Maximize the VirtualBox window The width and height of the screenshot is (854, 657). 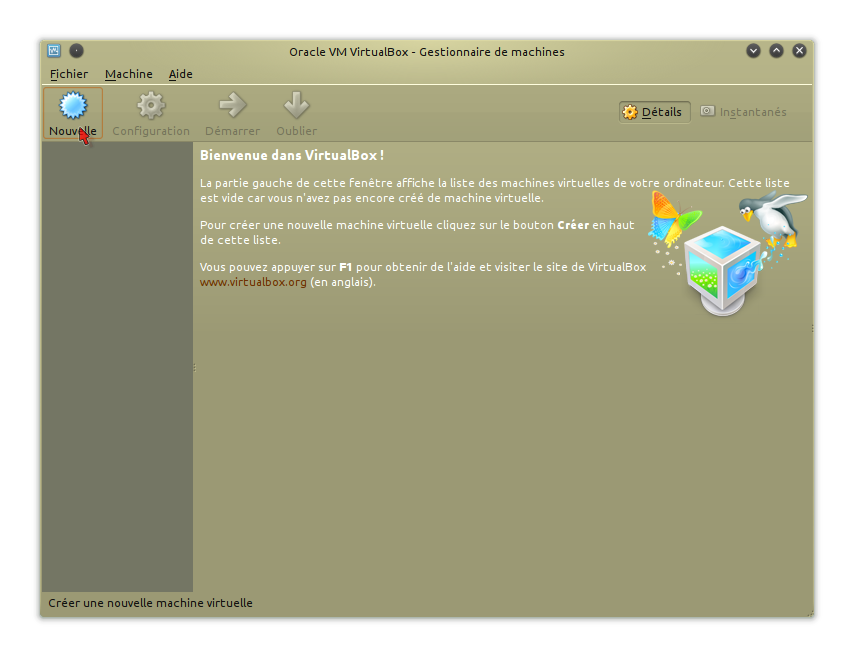tap(776, 51)
